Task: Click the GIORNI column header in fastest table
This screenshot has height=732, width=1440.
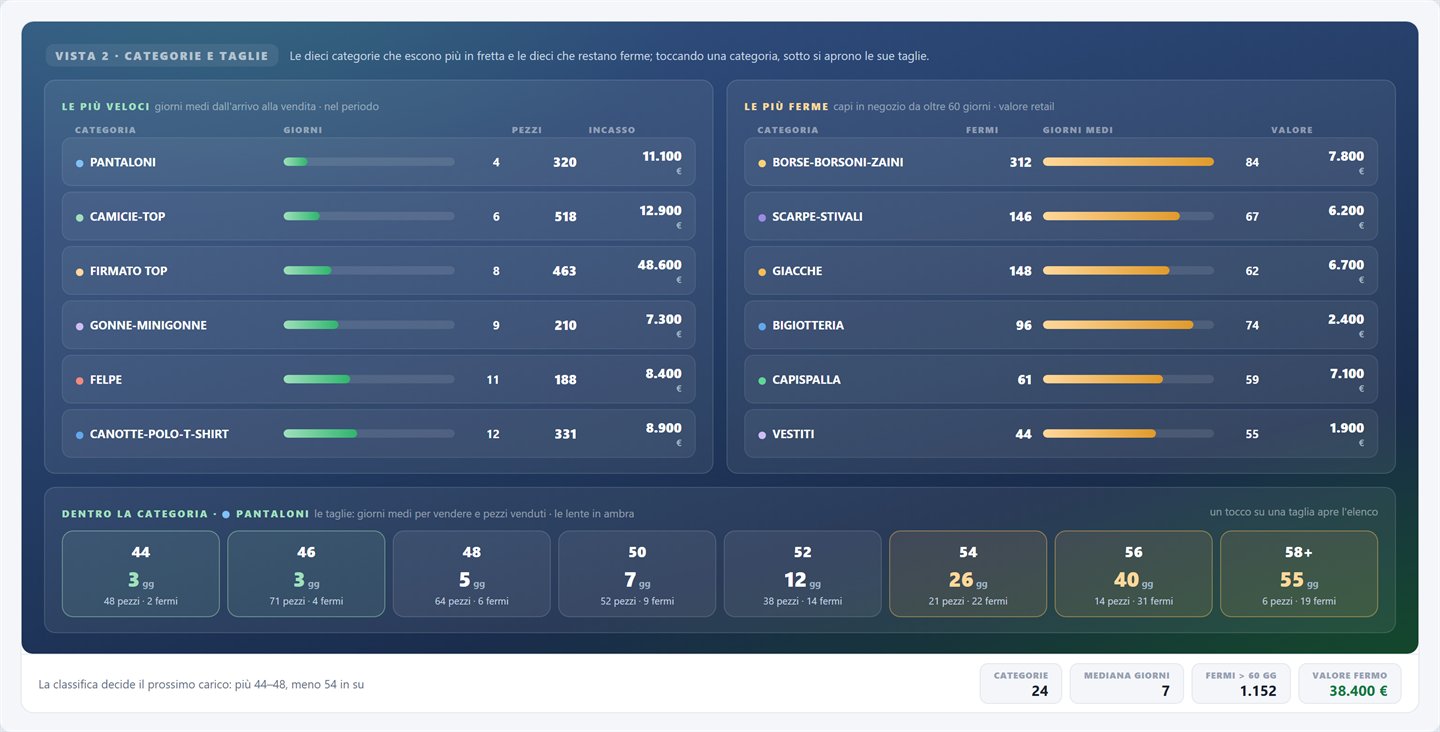Action: [x=303, y=130]
